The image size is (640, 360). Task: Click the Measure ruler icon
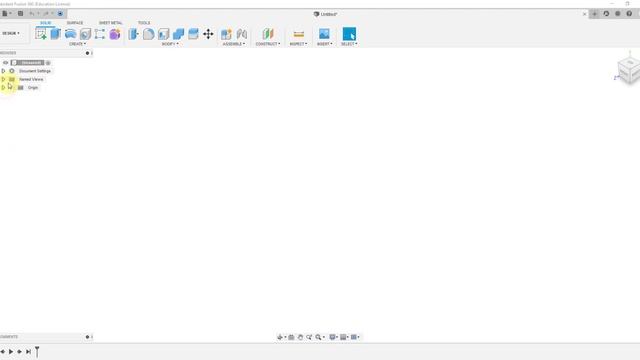[299, 34]
